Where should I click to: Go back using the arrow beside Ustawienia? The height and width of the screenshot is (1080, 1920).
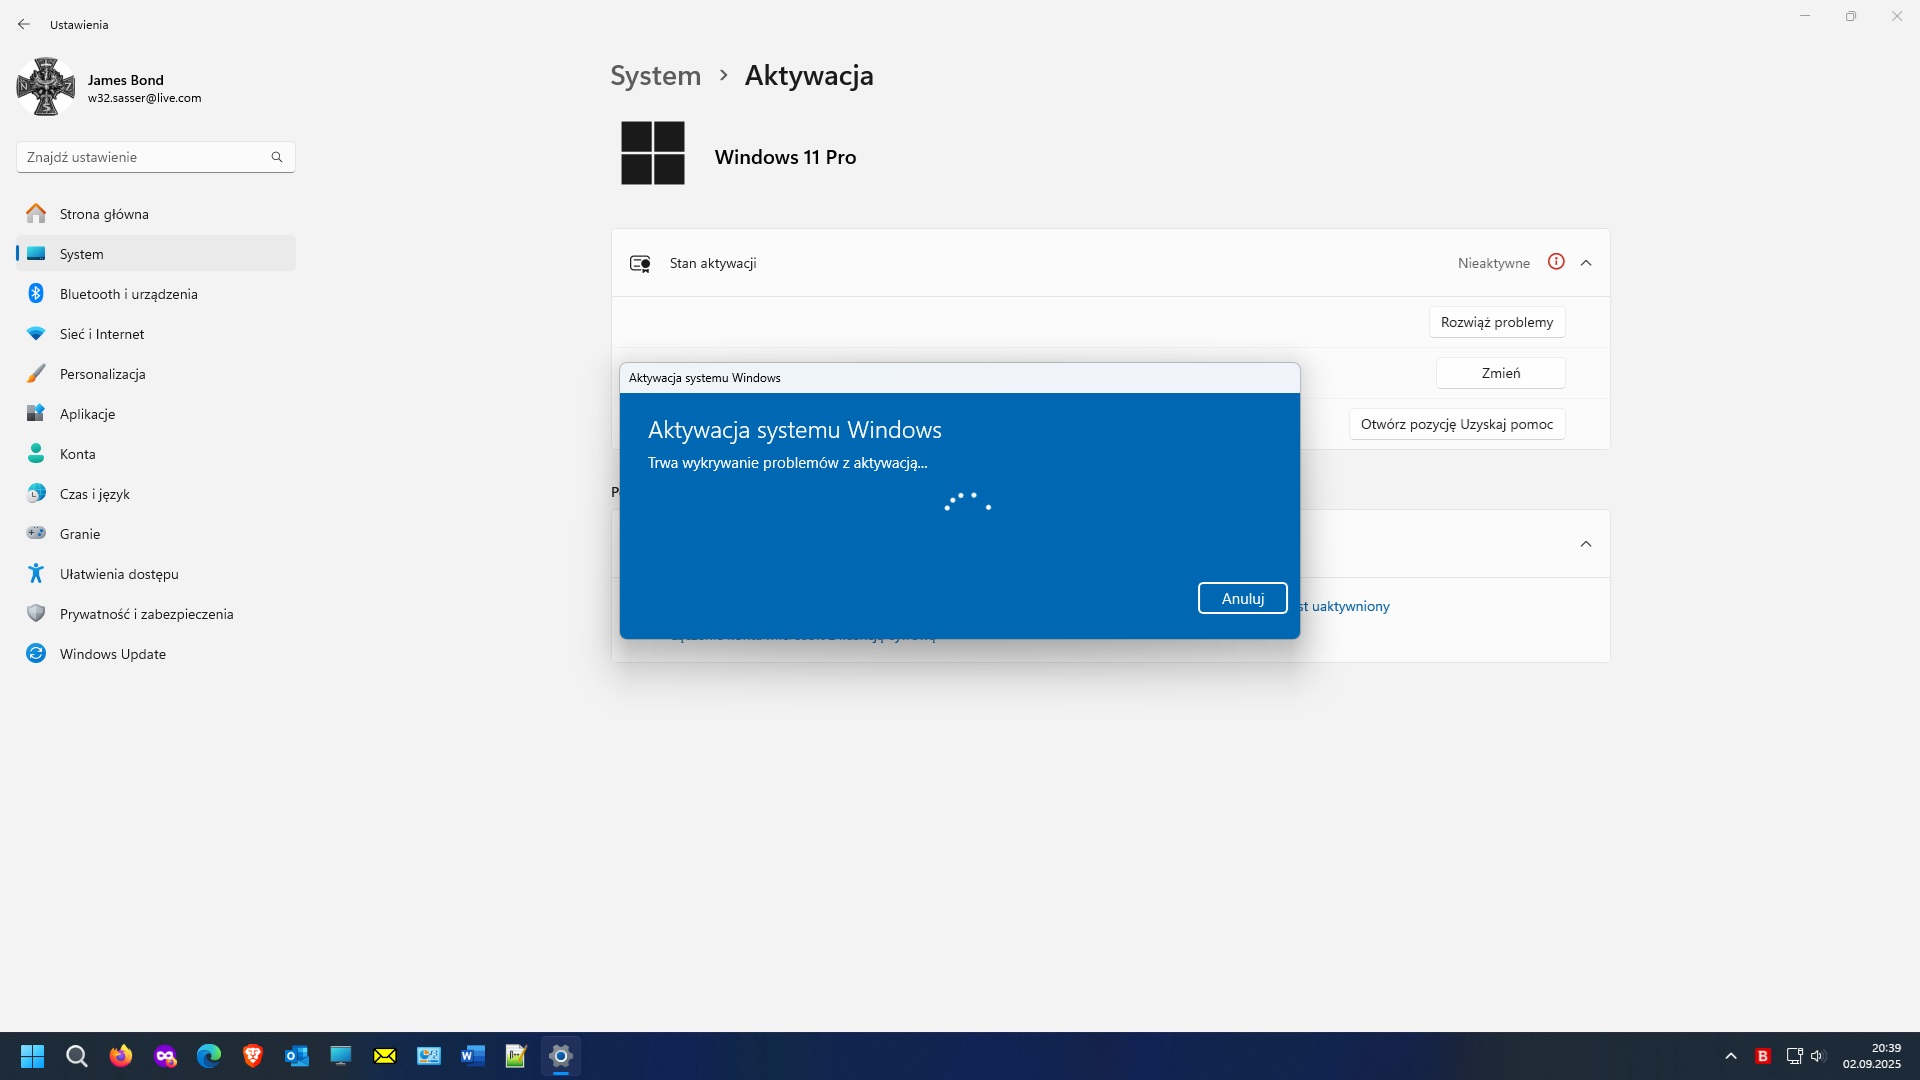(x=24, y=24)
